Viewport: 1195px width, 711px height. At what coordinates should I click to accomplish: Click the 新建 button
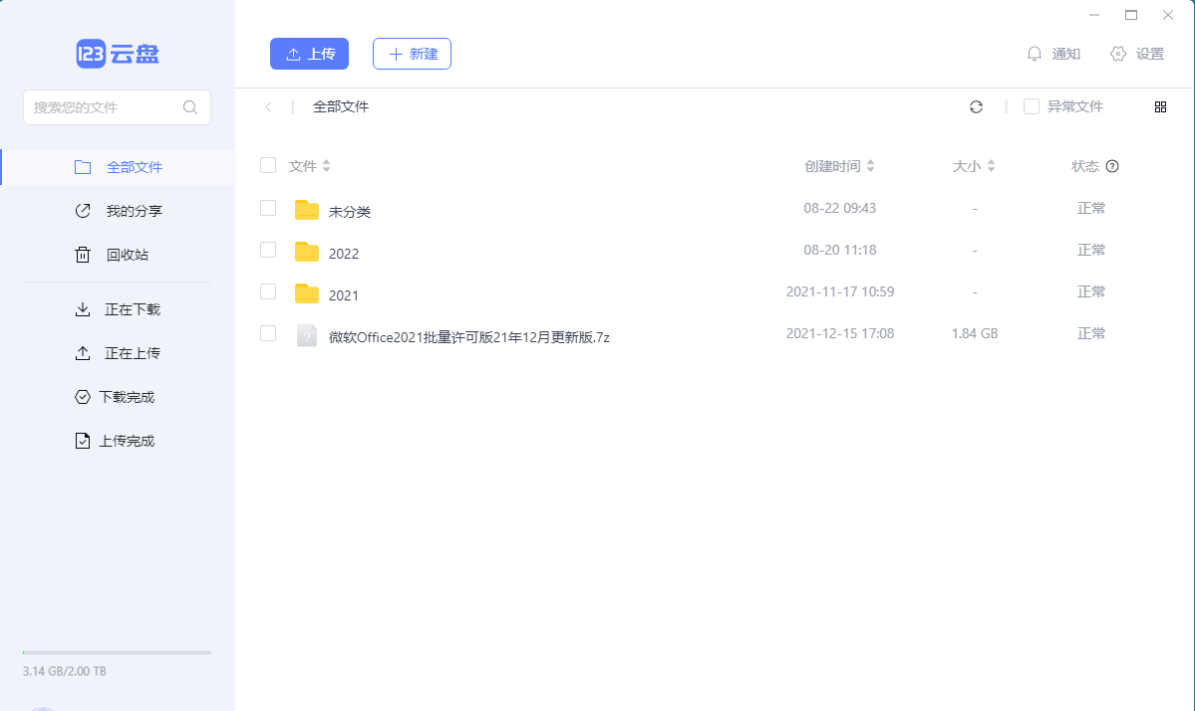coord(412,54)
